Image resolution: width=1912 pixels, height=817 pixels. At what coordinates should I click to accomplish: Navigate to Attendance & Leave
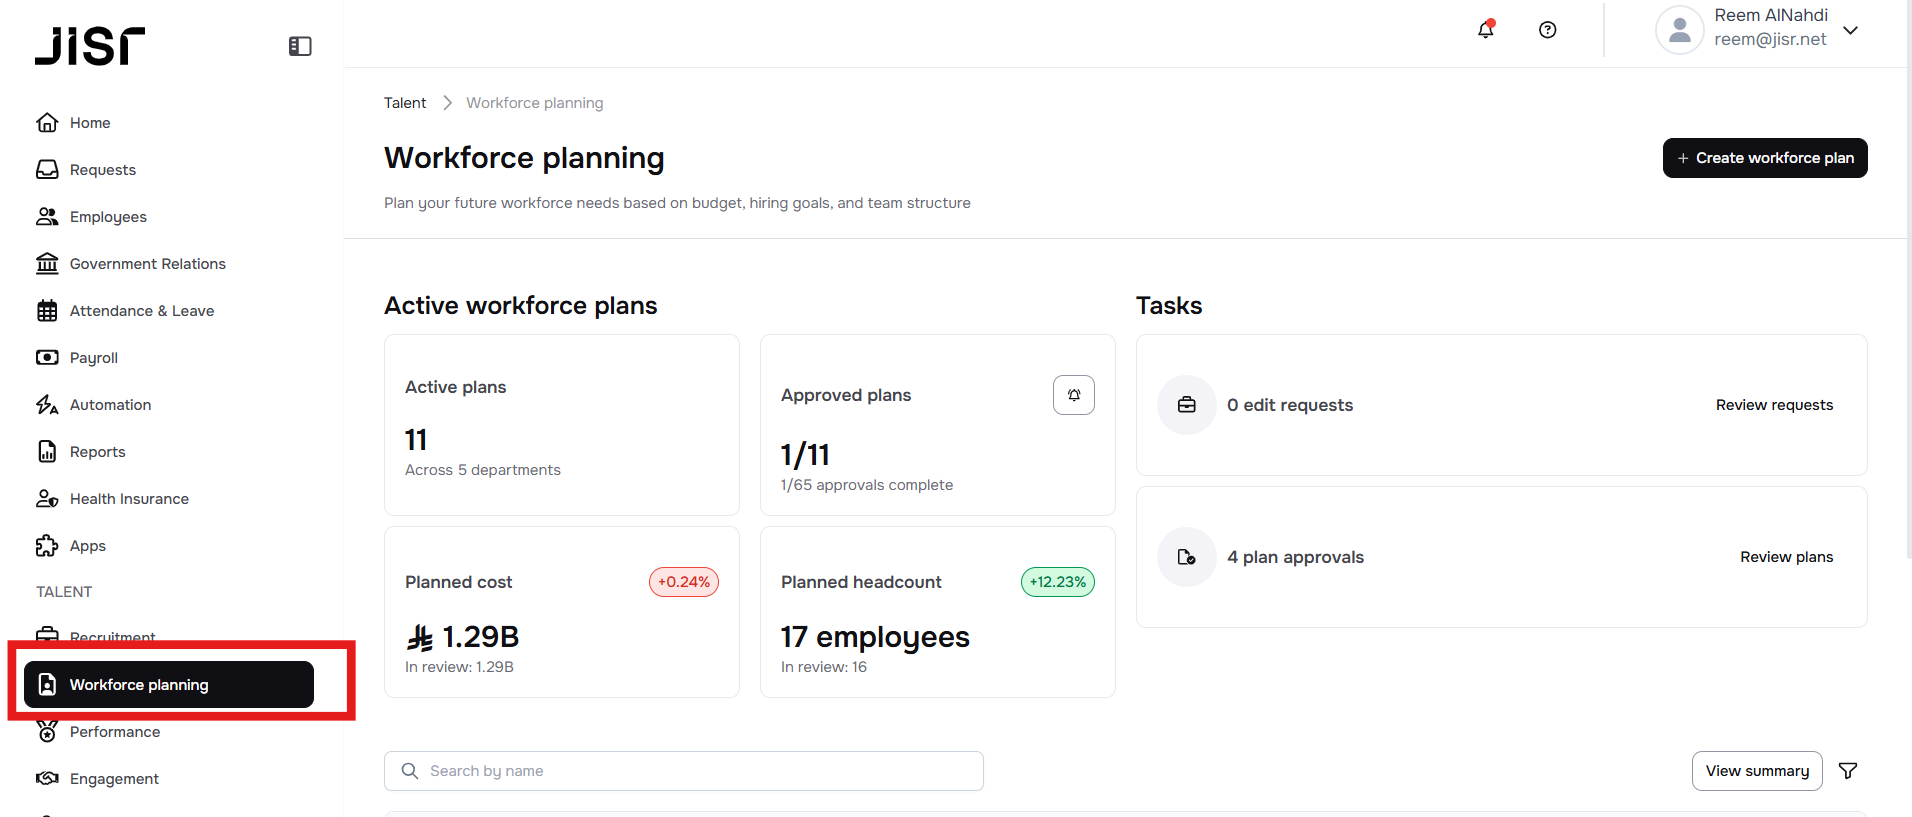coord(141,311)
